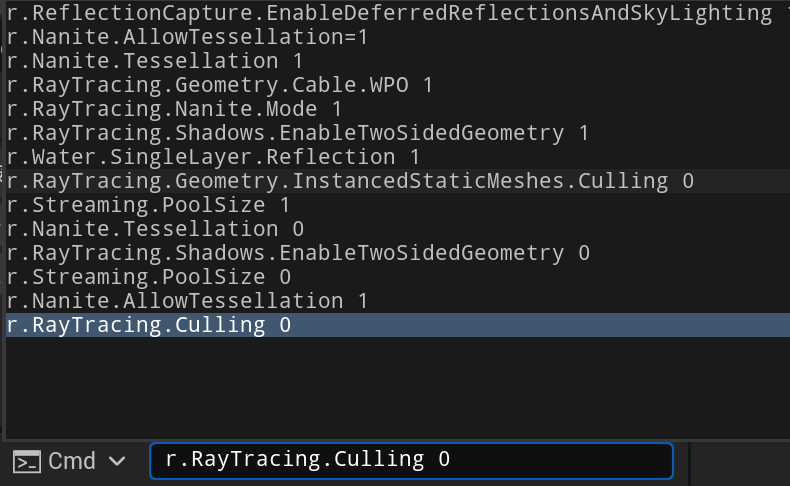Image resolution: width=790 pixels, height=486 pixels.
Task: Select r.Nanite.AllowTessellation=1 history entry
Action: 398,37
